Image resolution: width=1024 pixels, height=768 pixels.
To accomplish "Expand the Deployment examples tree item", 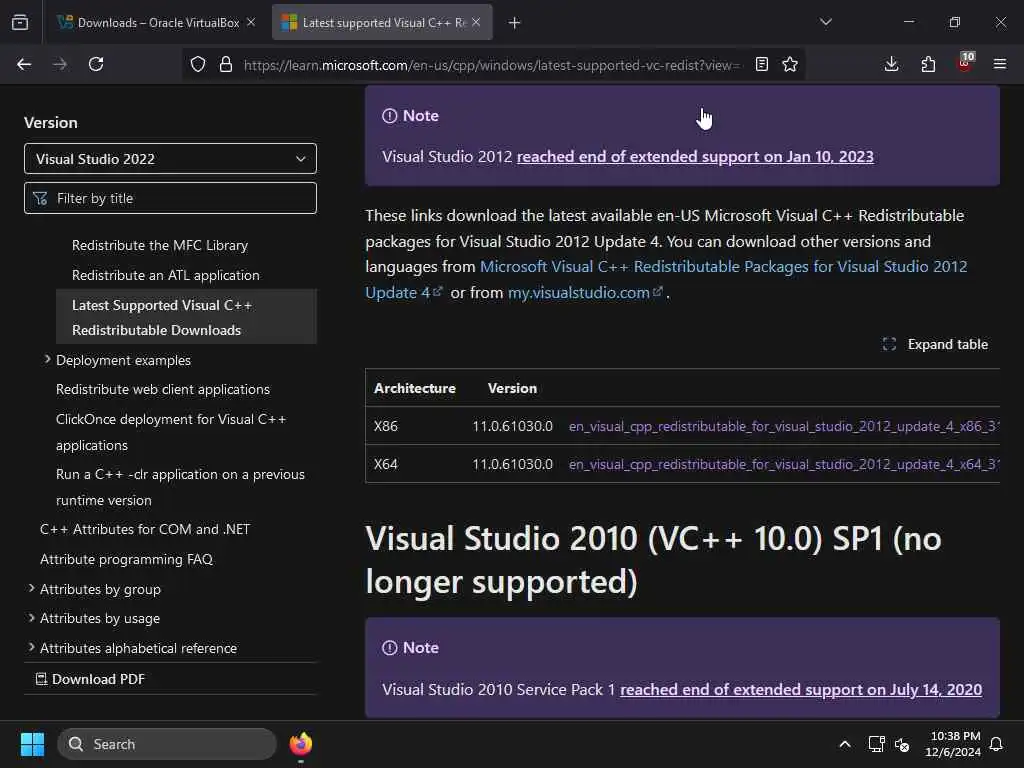I will coord(47,359).
